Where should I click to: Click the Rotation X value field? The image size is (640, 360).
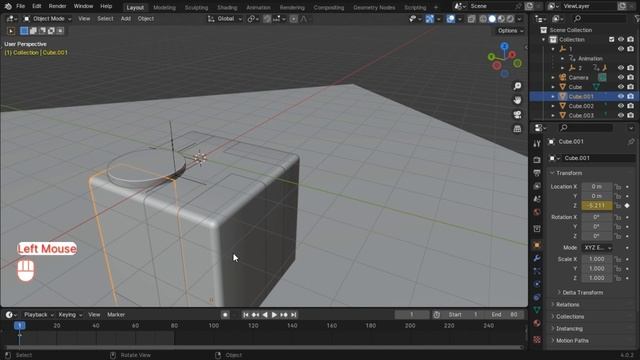click(597, 217)
